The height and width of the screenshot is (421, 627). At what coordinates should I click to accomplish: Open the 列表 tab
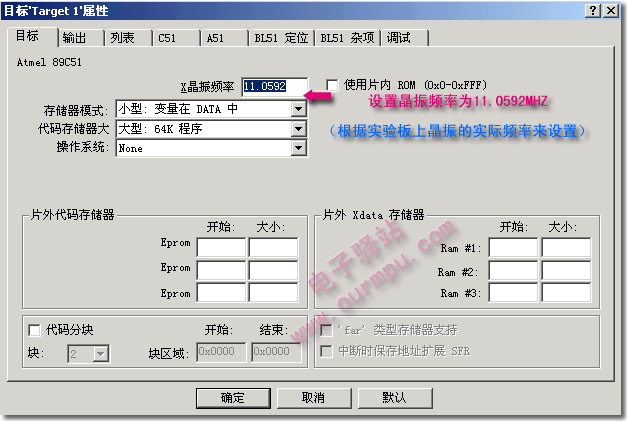click(122, 37)
